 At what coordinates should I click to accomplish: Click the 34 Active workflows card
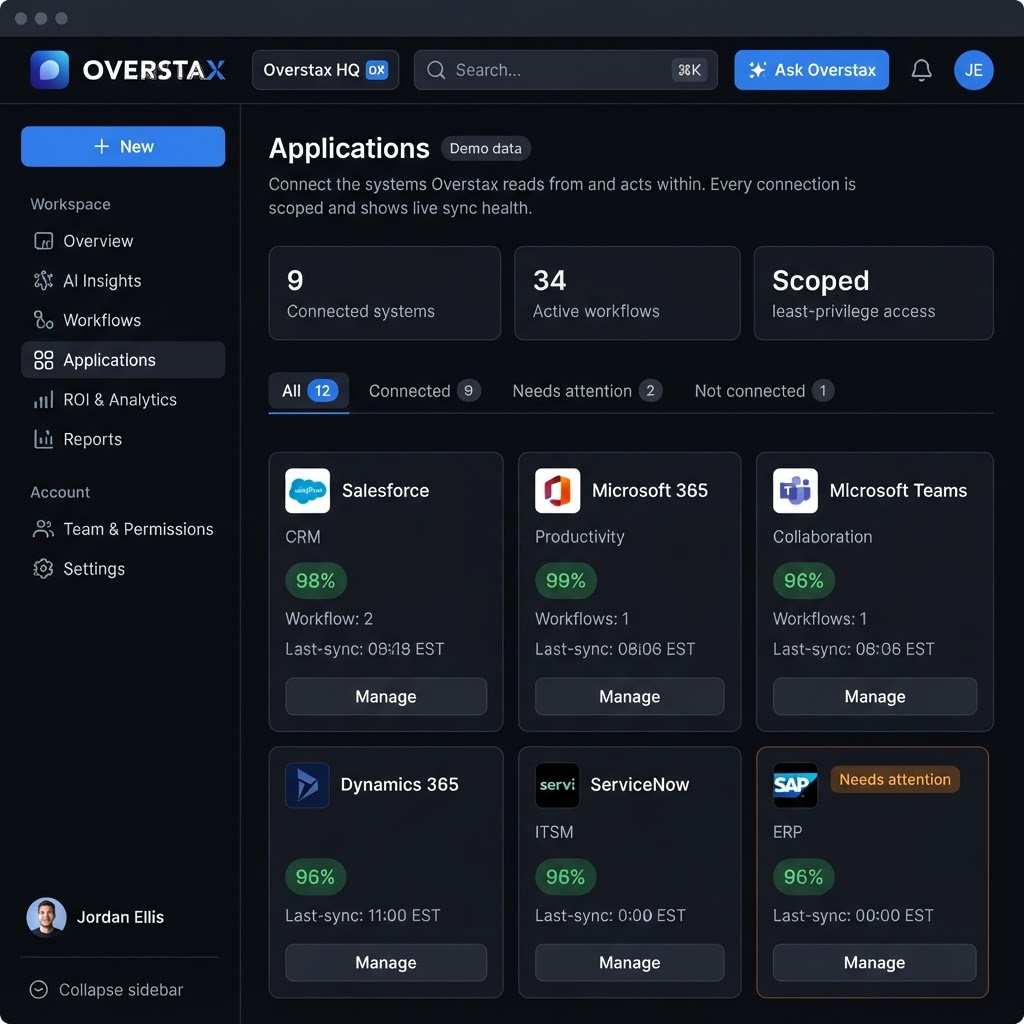627,293
